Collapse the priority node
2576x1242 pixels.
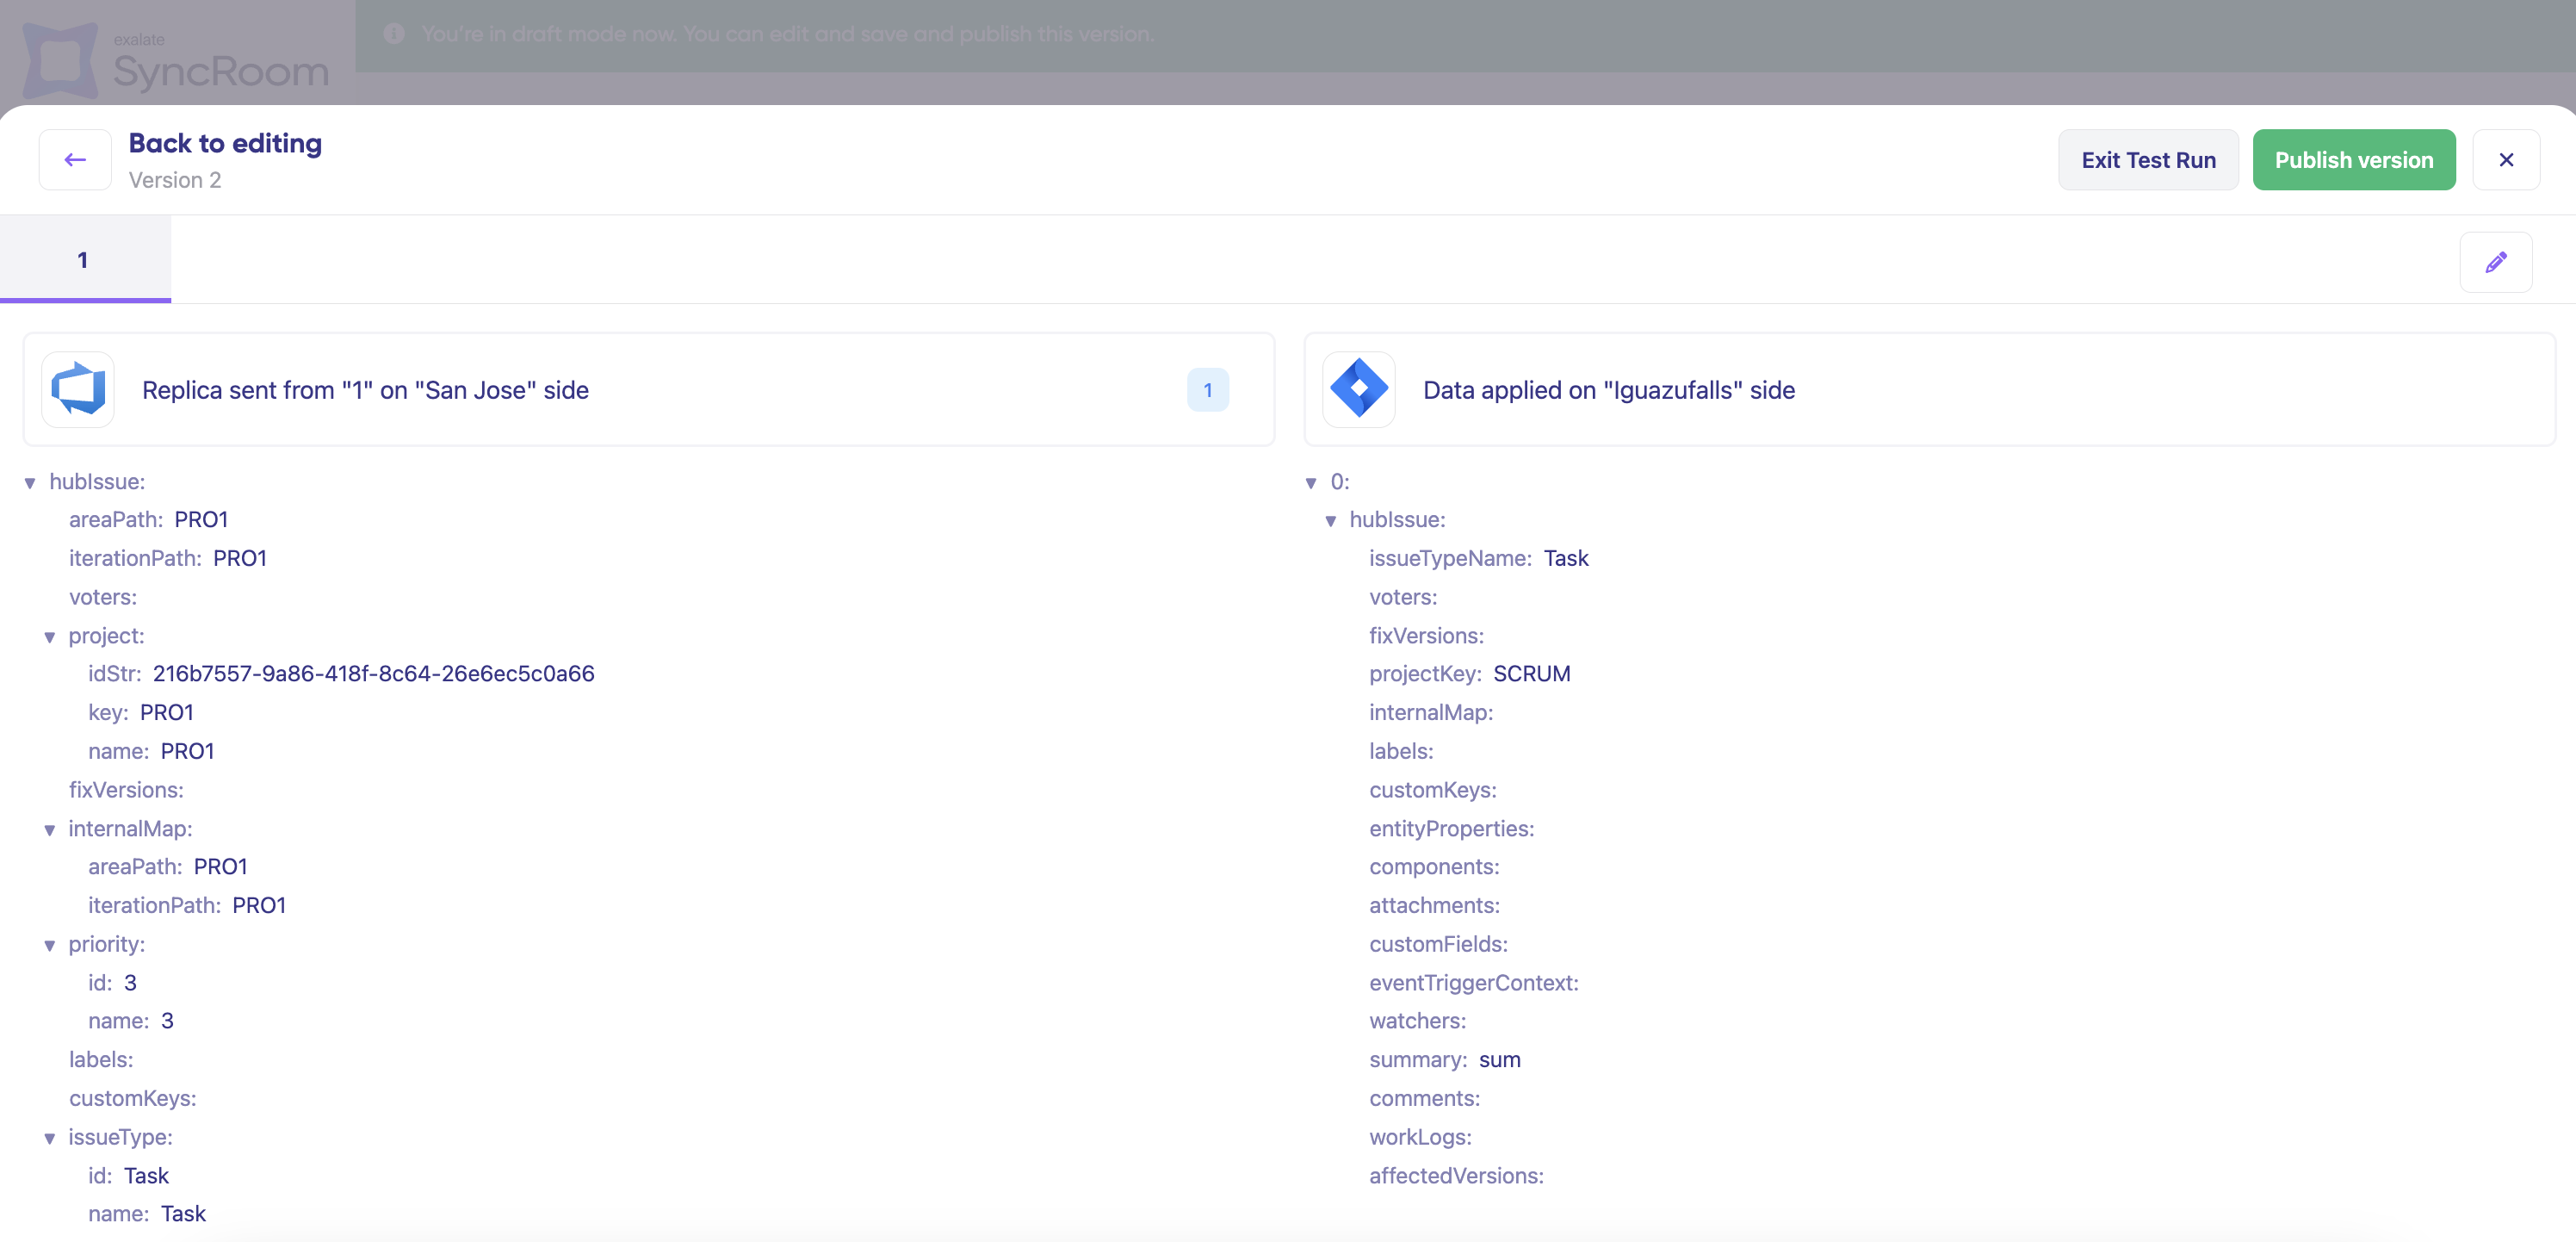click(x=49, y=945)
